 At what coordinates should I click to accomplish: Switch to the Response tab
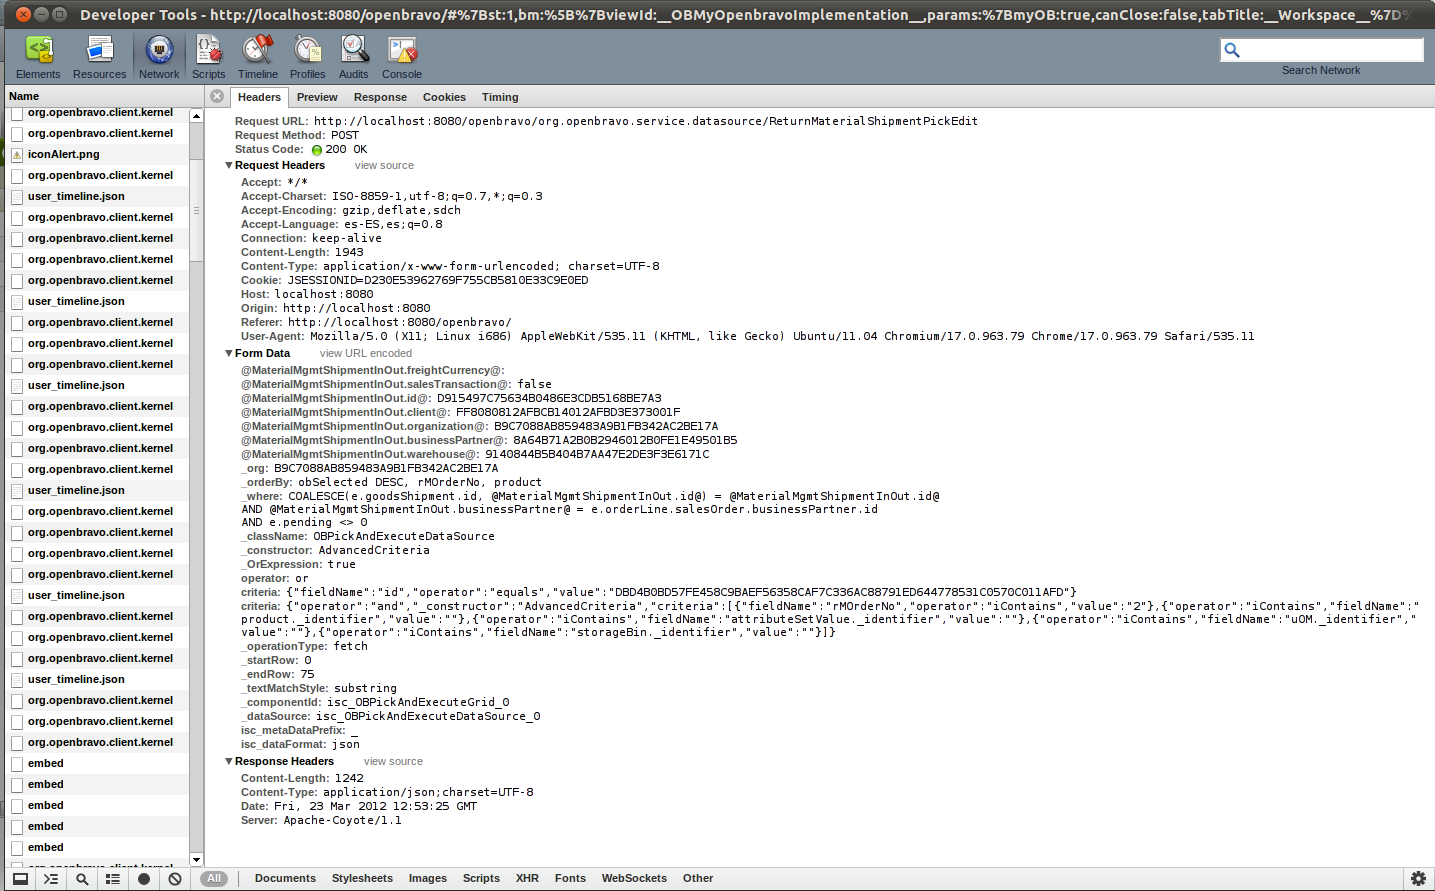click(380, 97)
